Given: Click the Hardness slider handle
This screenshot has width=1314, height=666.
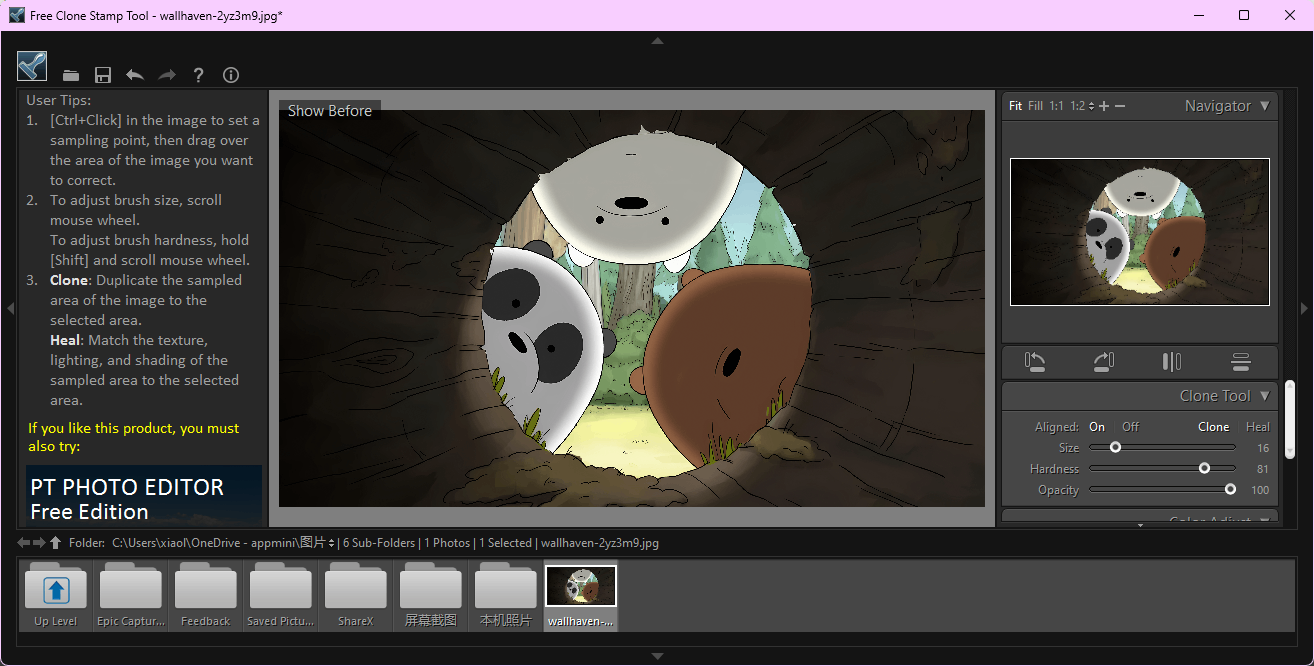Looking at the screenshot, I should tap(1204, 469).
